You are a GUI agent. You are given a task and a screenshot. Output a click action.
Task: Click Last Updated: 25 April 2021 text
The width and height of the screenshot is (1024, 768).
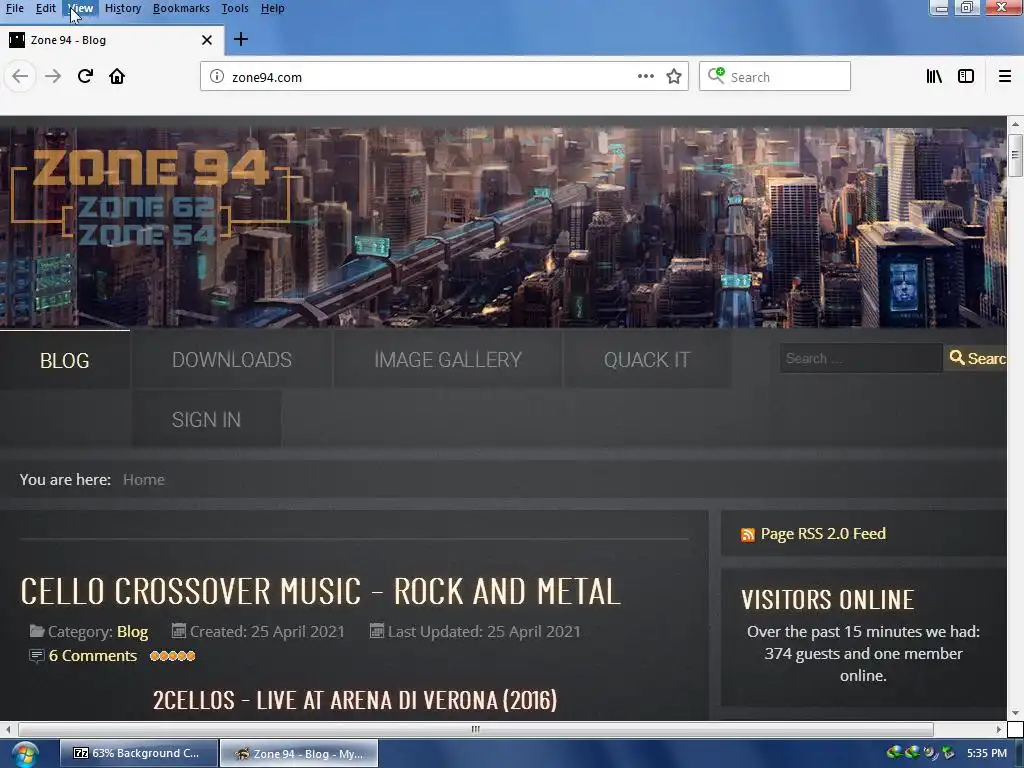pos(484,632)
